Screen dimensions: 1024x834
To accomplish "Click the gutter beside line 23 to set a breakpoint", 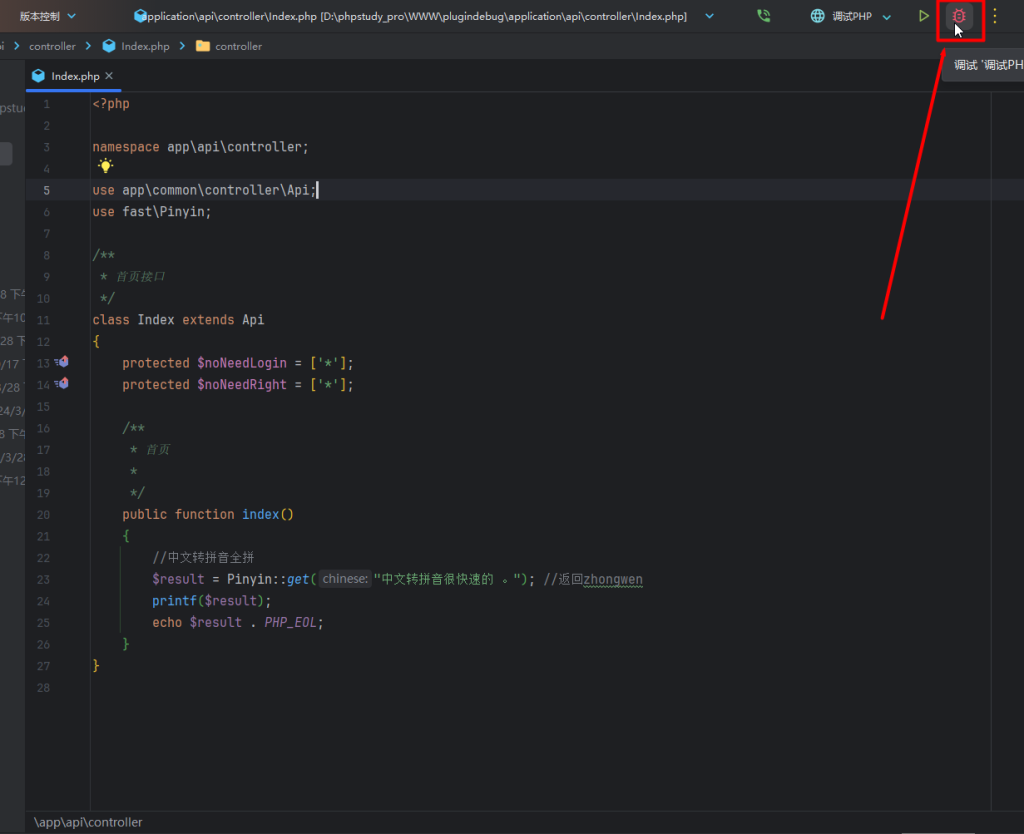I will 60,578.
